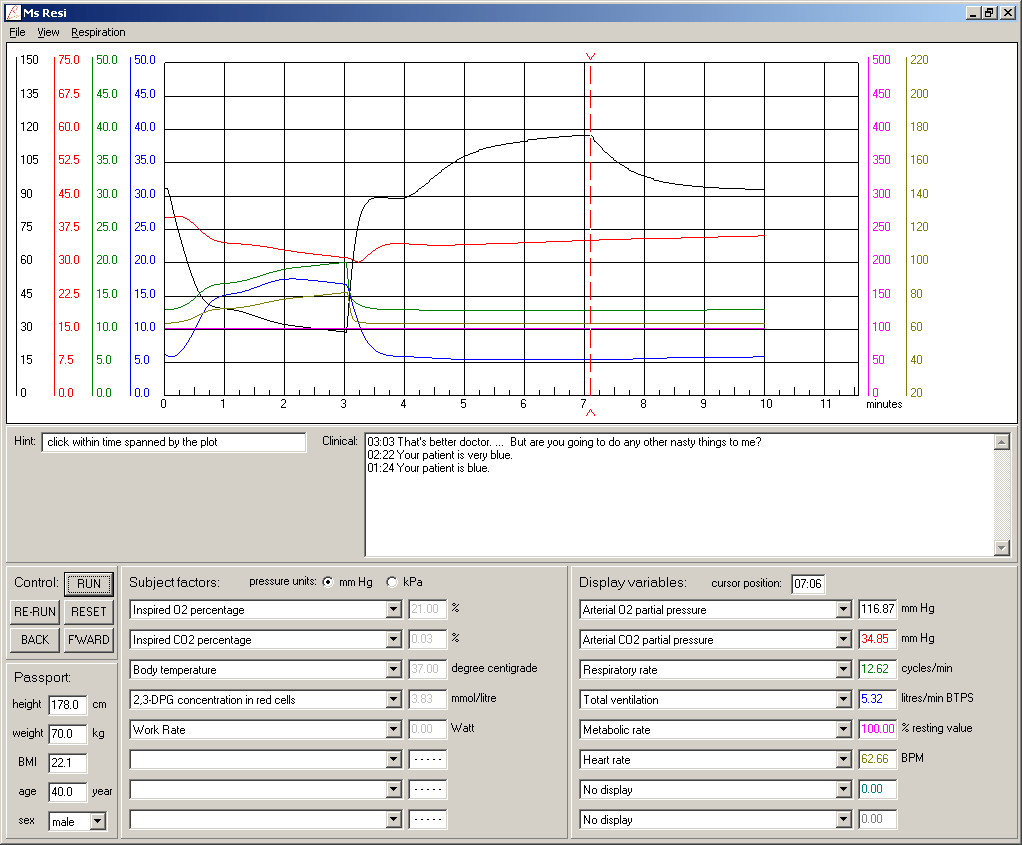Viewport: 1022px width, 845px height.
Task: Open the File menu
Action: tap(17, 32)
